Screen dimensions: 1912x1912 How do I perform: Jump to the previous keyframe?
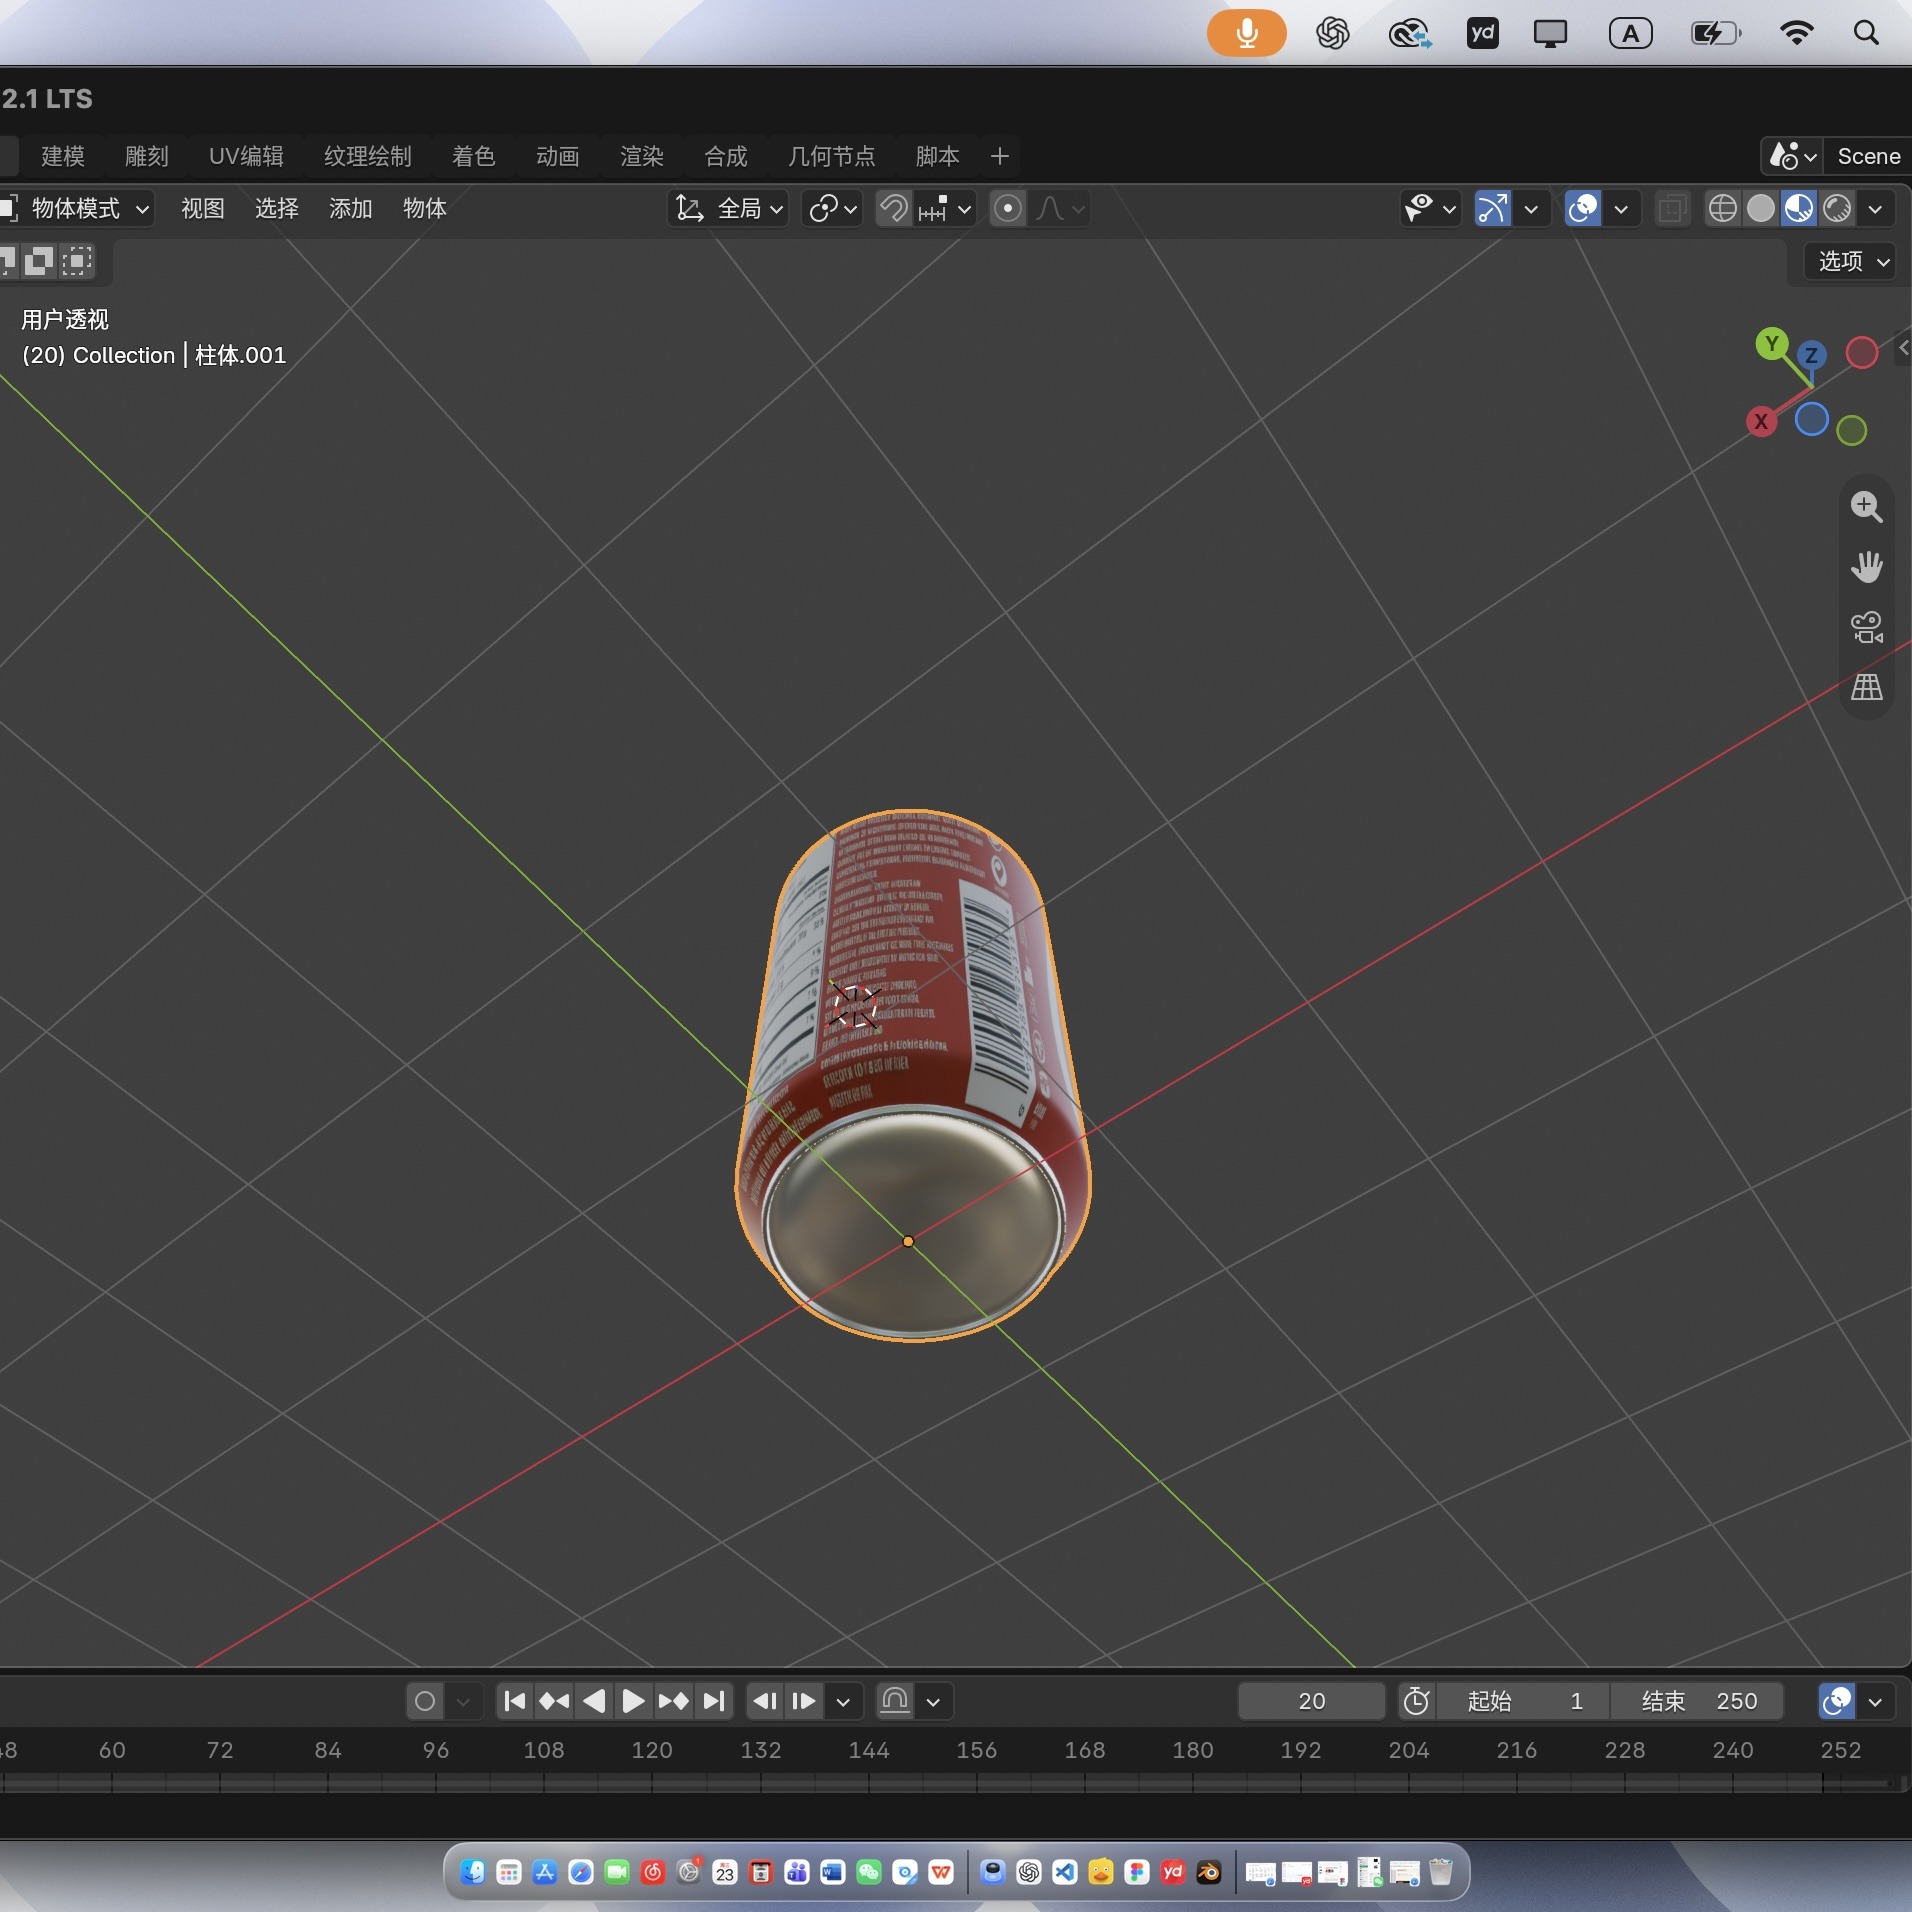click(x=554, y=1701)
